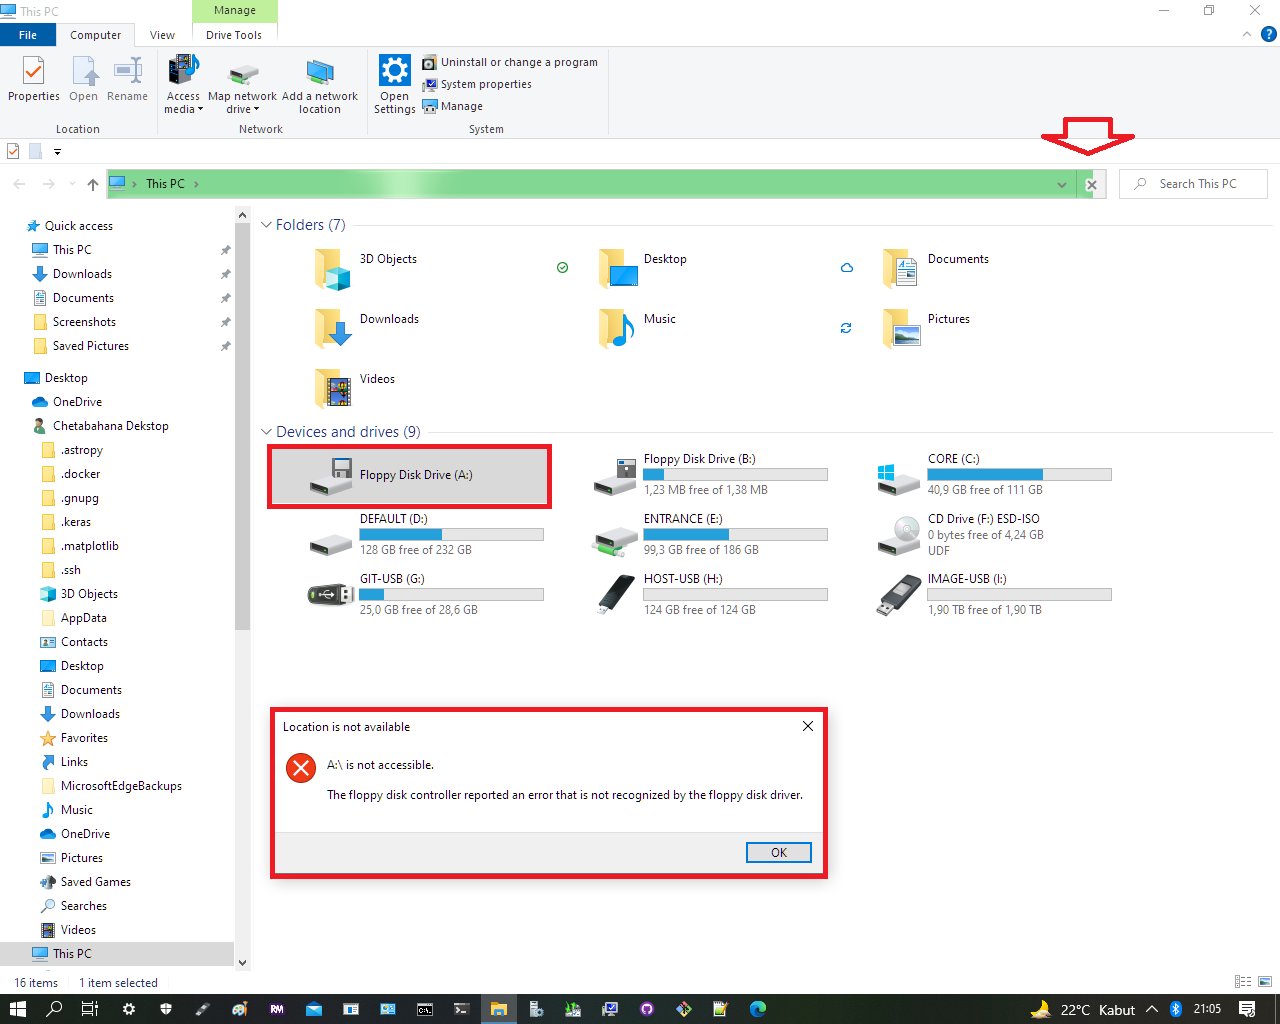Open recent locations dropdown arrow
The width and height of the screenshot is (1280, 1024).
[72, 184]
